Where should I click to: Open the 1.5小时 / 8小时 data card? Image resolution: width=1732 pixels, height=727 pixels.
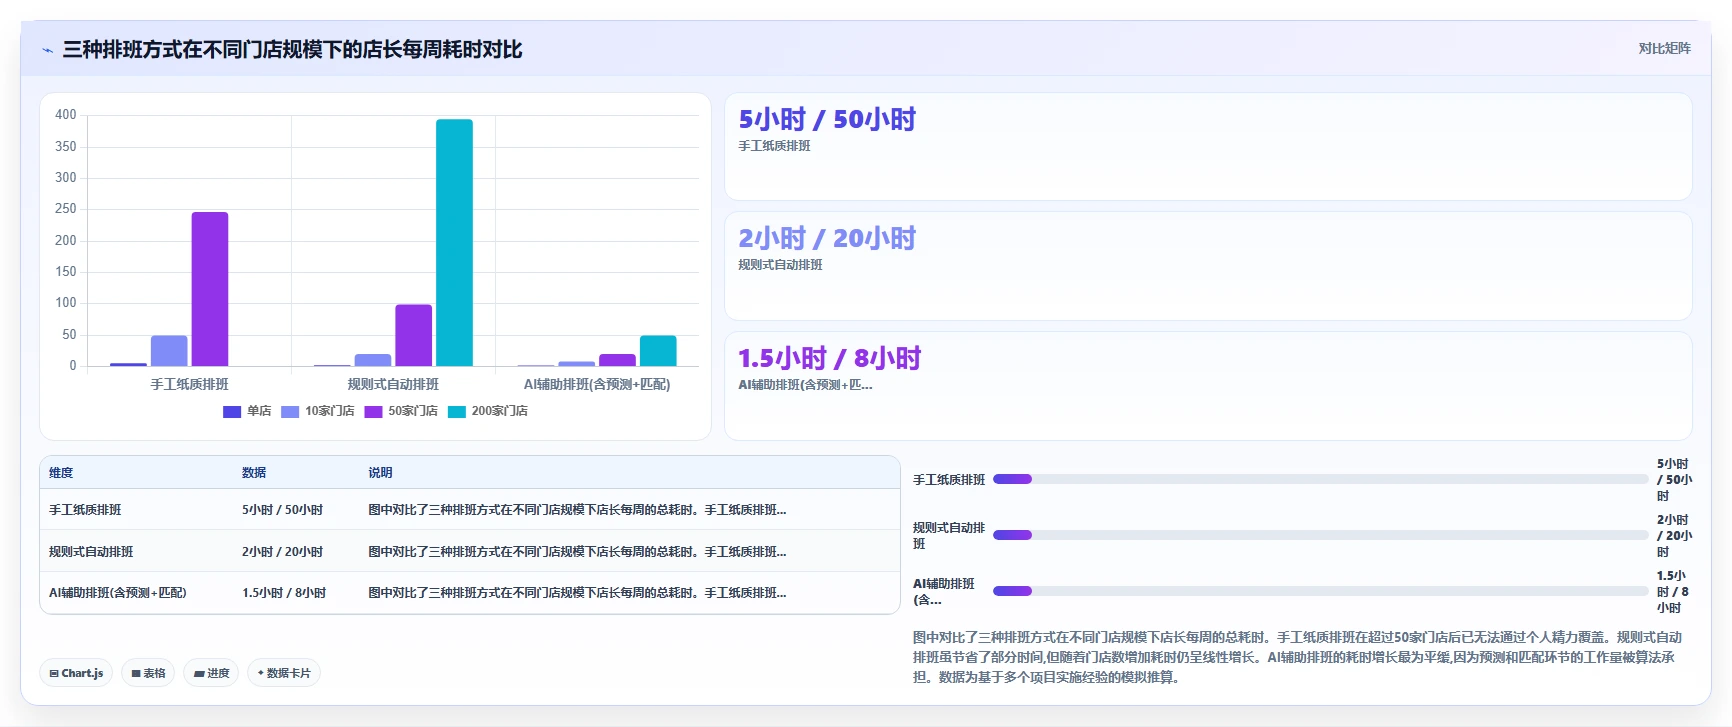click(1208, 386)
